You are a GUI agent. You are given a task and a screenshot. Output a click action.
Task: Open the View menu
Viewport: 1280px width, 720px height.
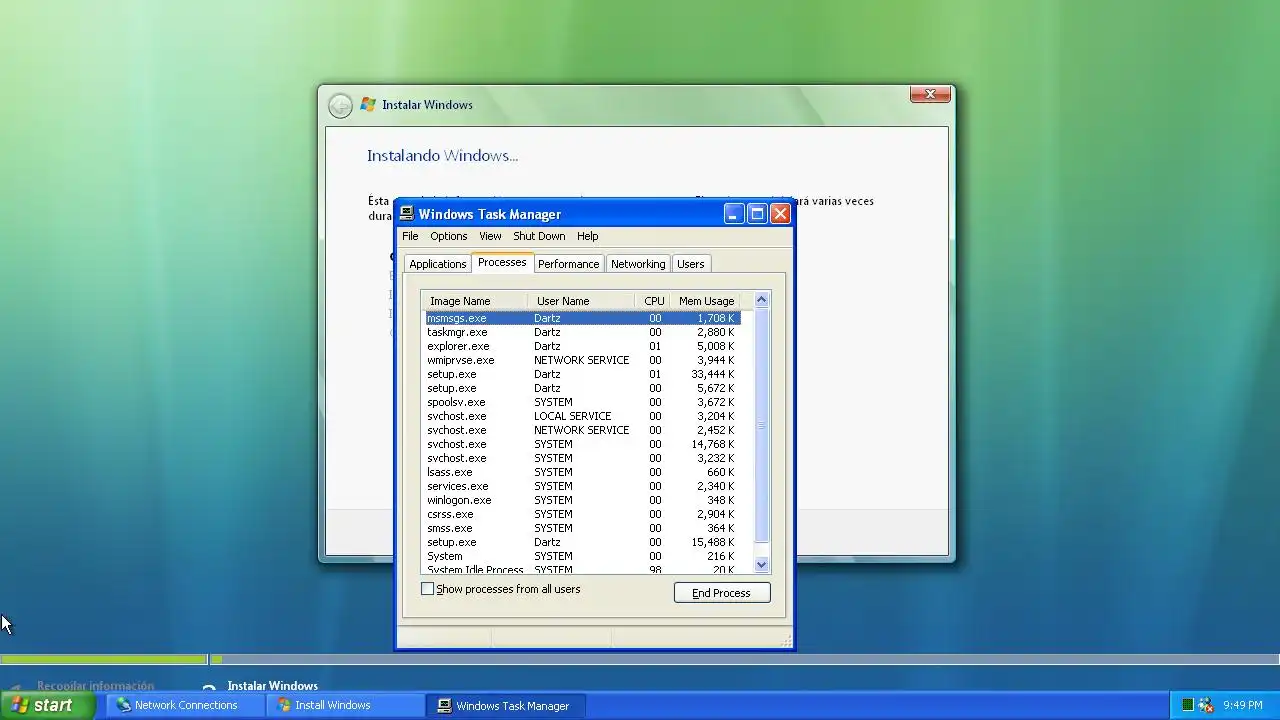tap(490, 236)
